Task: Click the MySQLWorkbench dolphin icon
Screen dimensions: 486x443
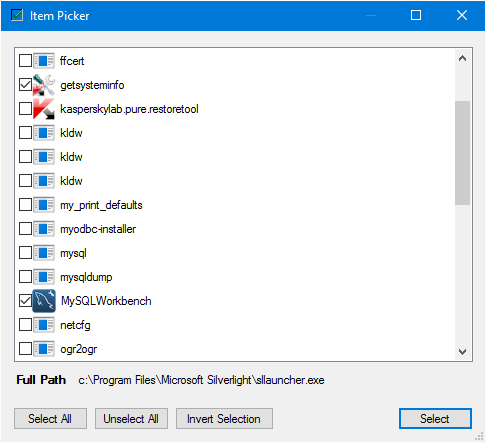Action: coord(44,301)
